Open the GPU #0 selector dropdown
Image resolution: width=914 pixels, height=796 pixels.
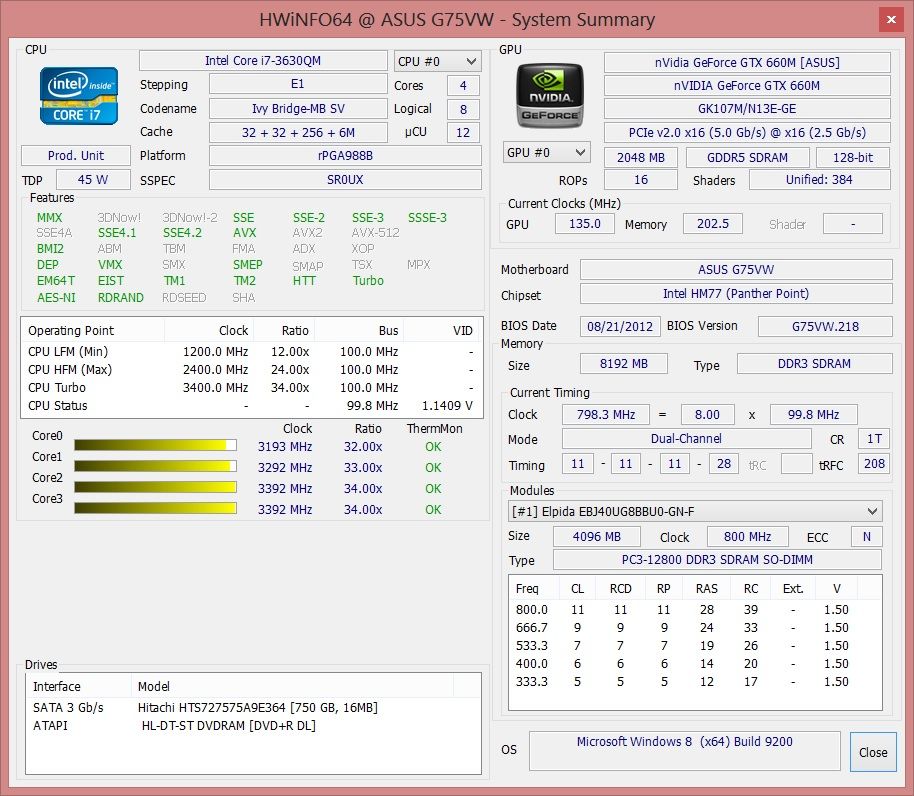546,153
